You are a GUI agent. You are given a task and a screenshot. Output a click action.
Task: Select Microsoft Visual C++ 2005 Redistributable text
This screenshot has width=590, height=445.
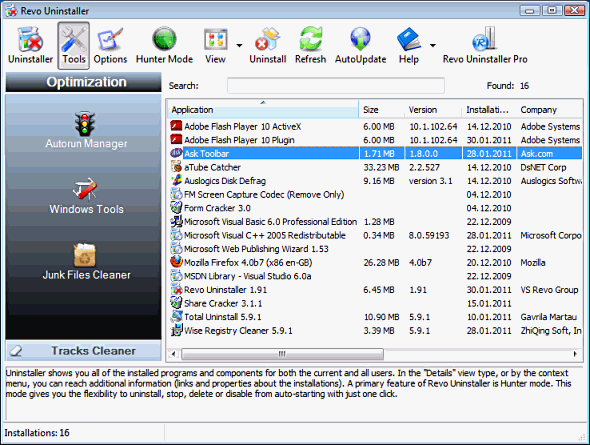tap(265, 235)
